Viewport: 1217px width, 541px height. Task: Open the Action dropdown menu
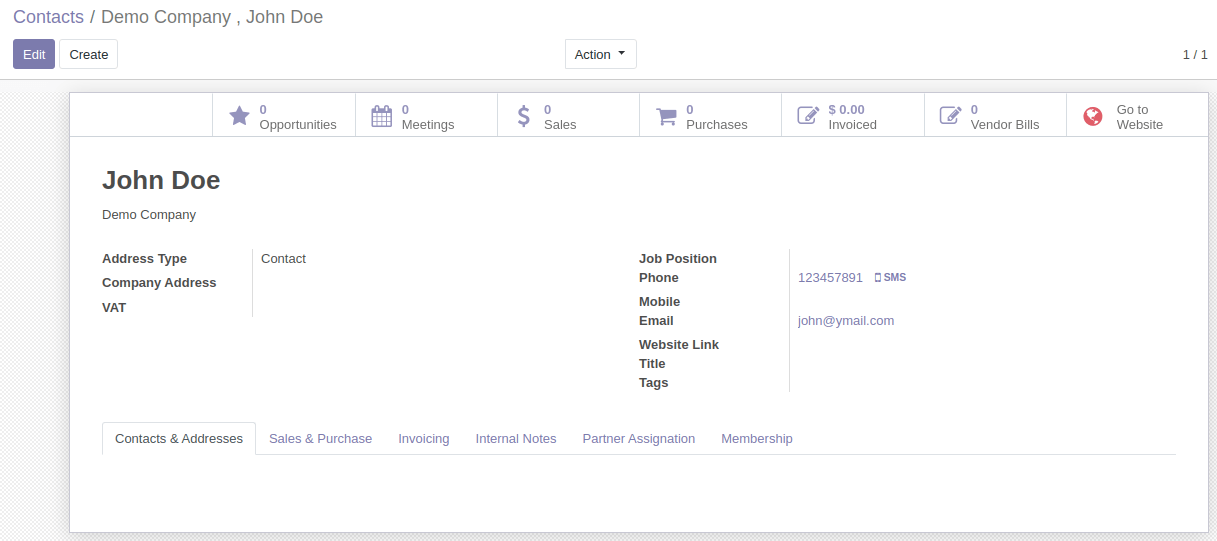pos(600,54)
